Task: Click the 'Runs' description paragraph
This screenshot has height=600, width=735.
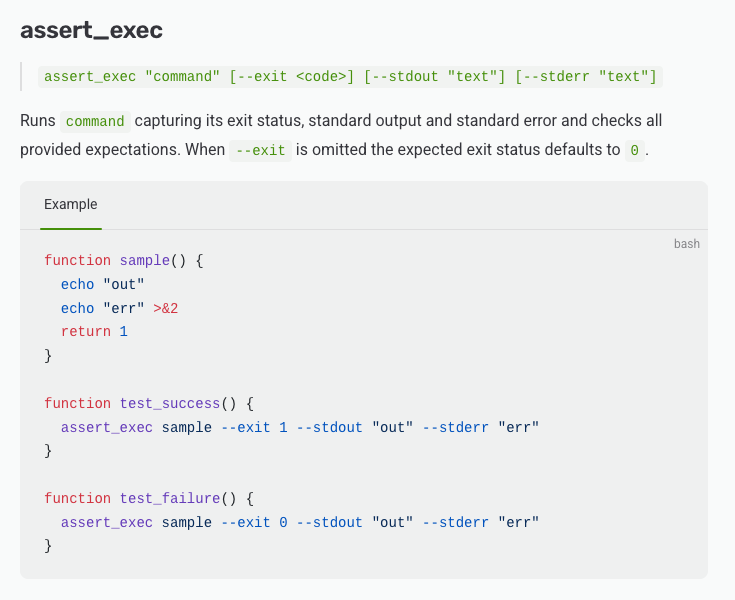Action: pos(341,135)
